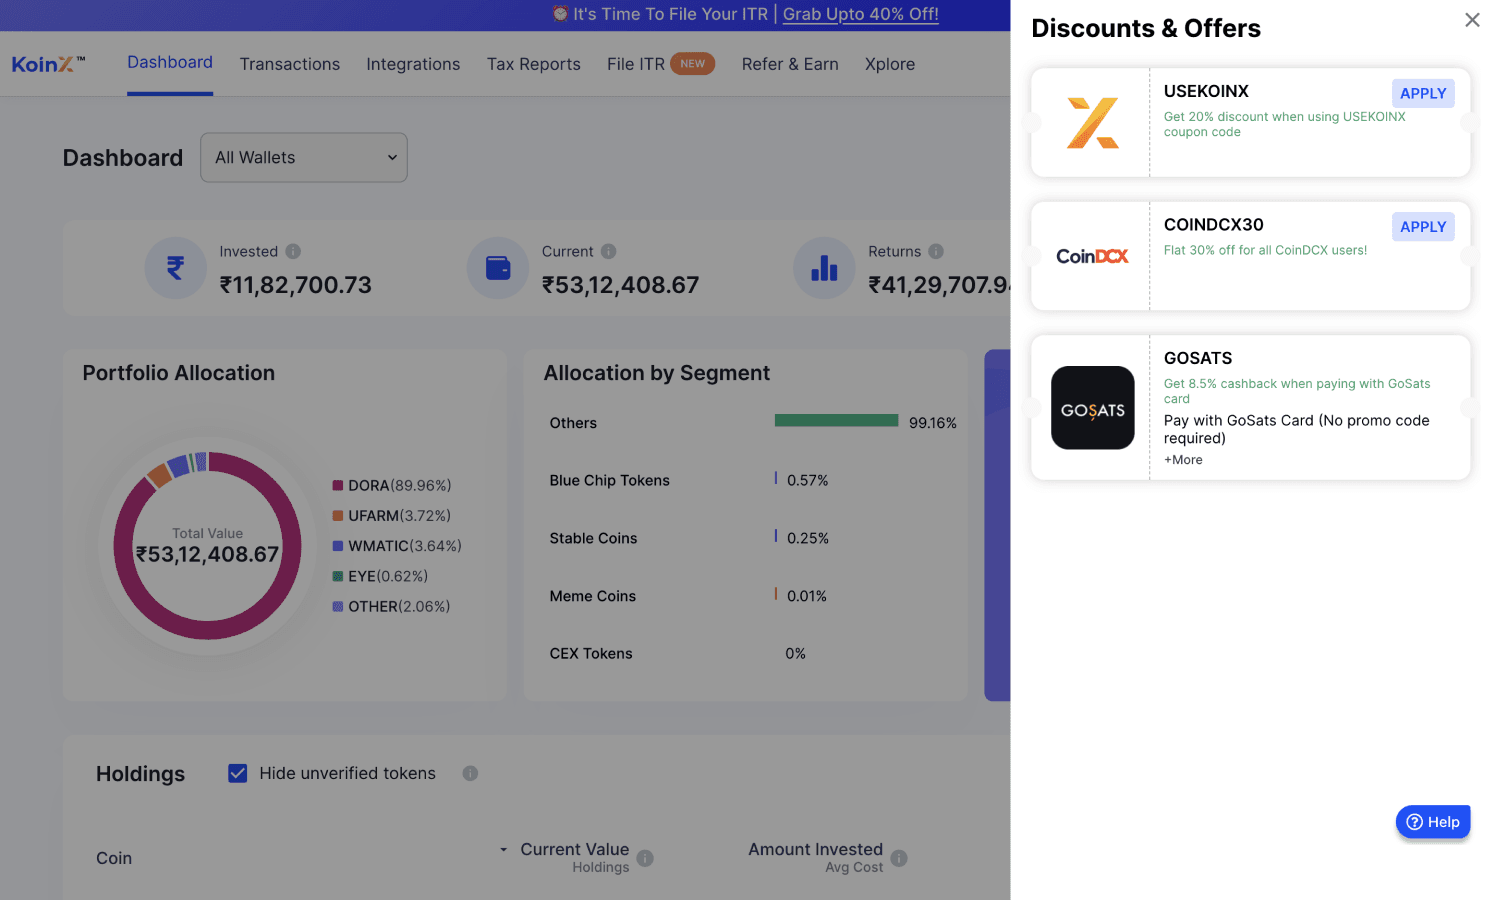Screen dimensions: 1490x900
Task: Open the File ITR tab
Action: point(636,64)
